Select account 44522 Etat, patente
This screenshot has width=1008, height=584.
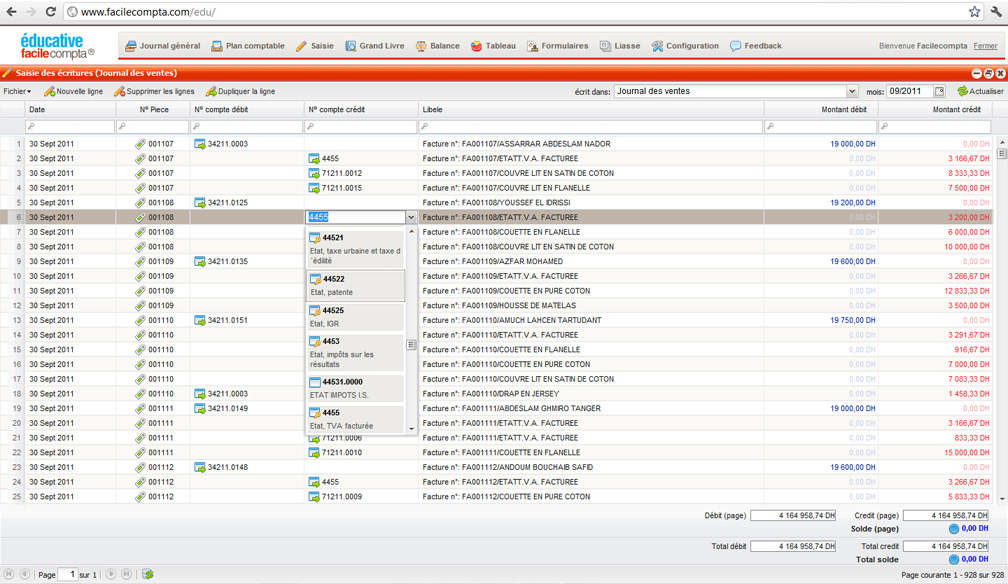pos(356,286)
